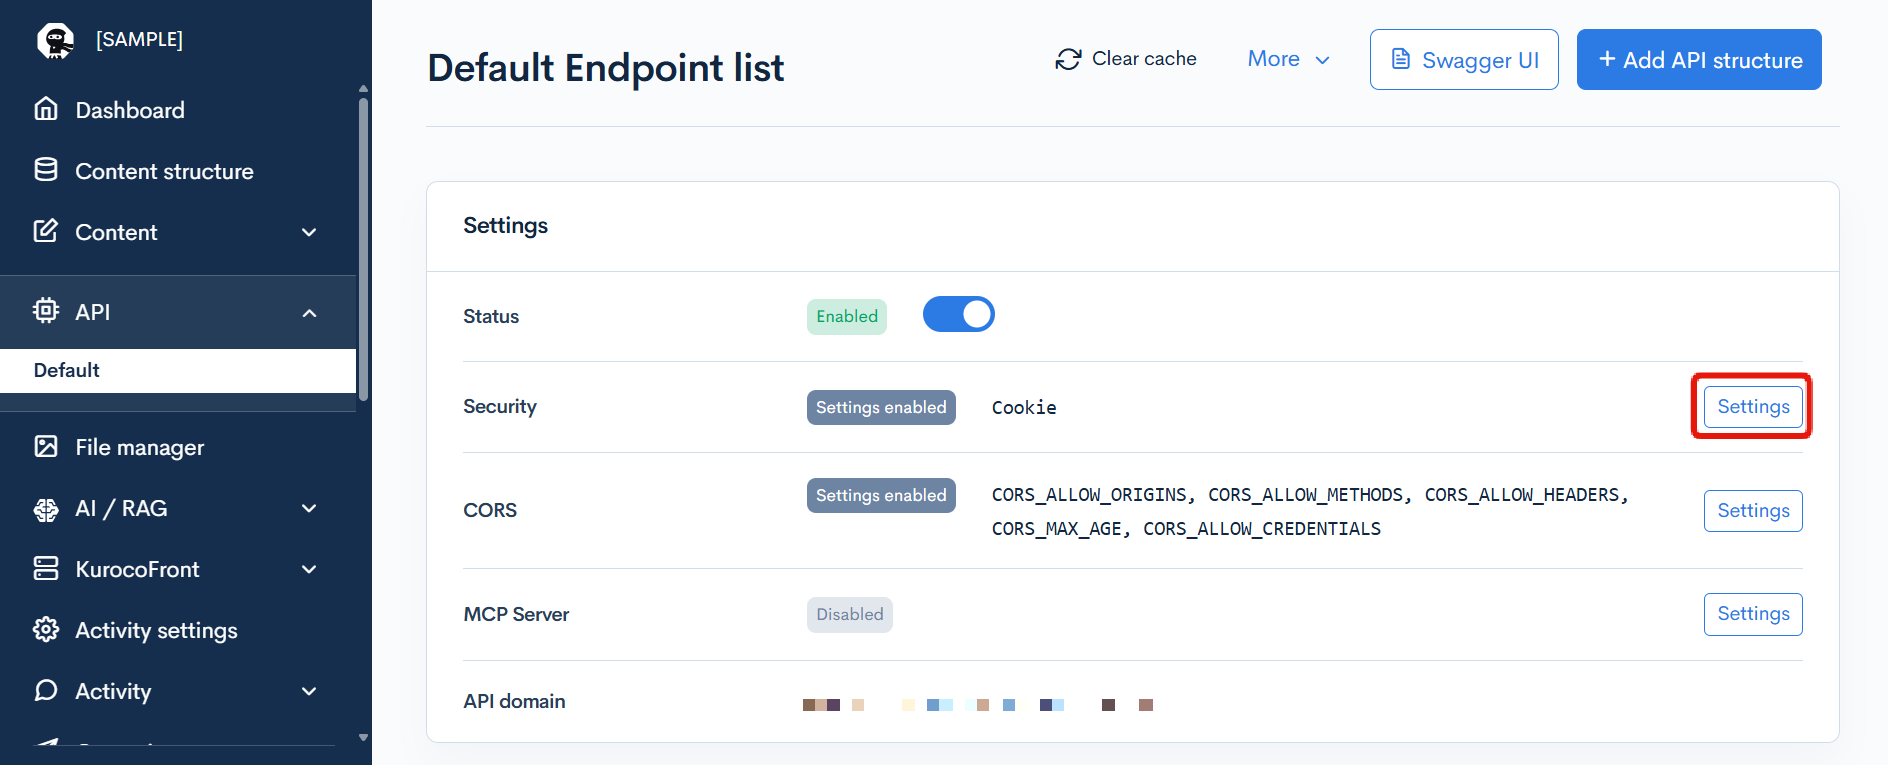Open CORS Settings button

tap(1752, 511)
